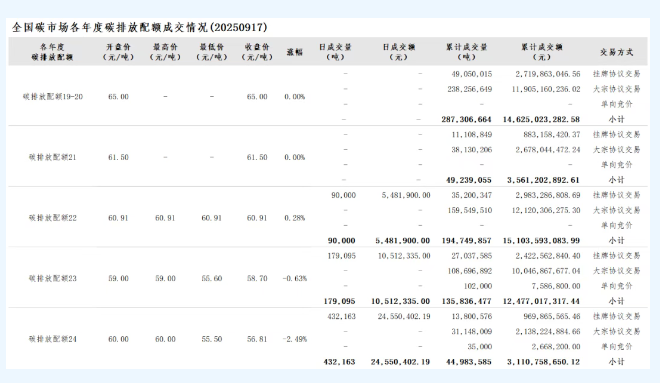The width and height of the screenshot is (660, 383).
Task: Select bold daily amount subtotal 24,550,402.19
Action: pos(400,362)
